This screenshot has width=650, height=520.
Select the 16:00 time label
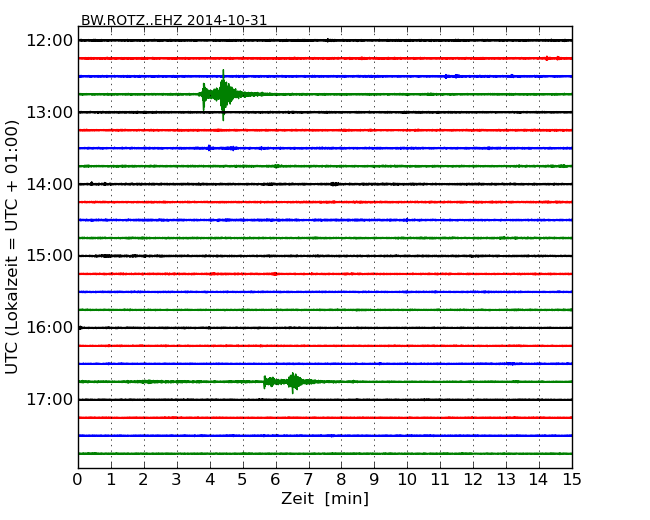click(x=50, y=328)
